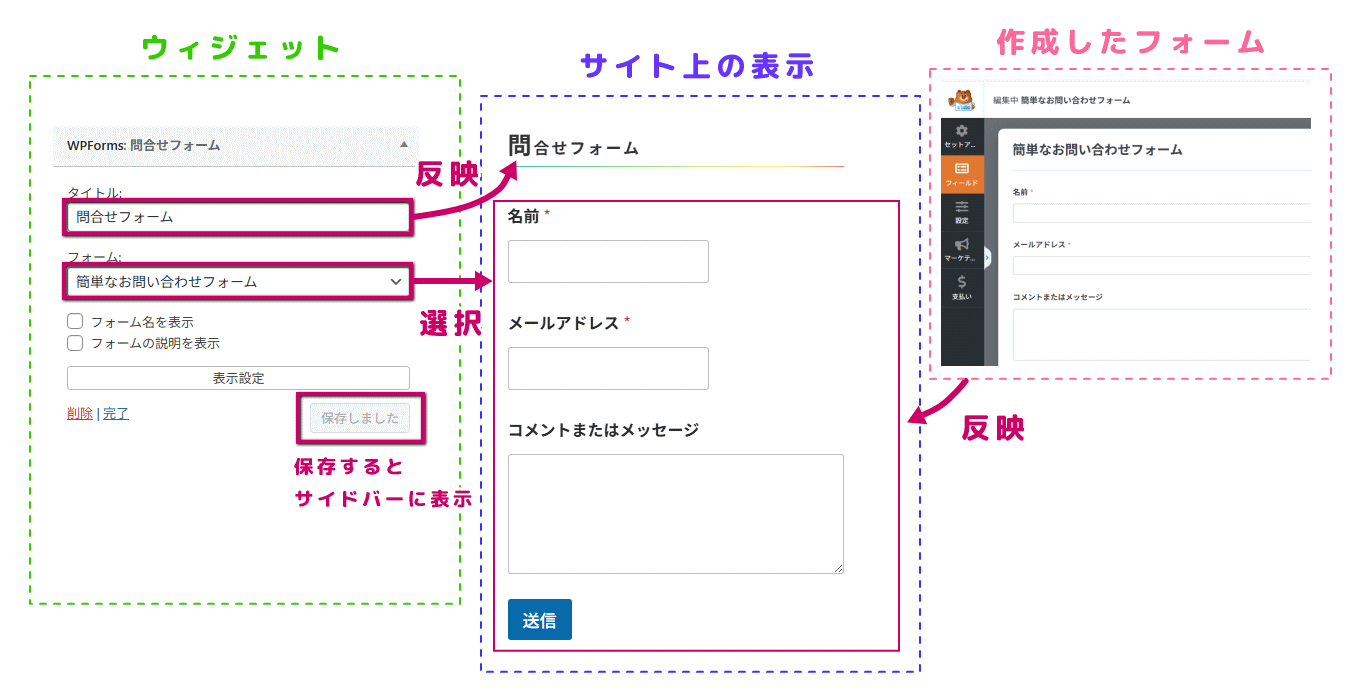Click the 保存しました button
1364x700 pixels.
tap(360, 418)
